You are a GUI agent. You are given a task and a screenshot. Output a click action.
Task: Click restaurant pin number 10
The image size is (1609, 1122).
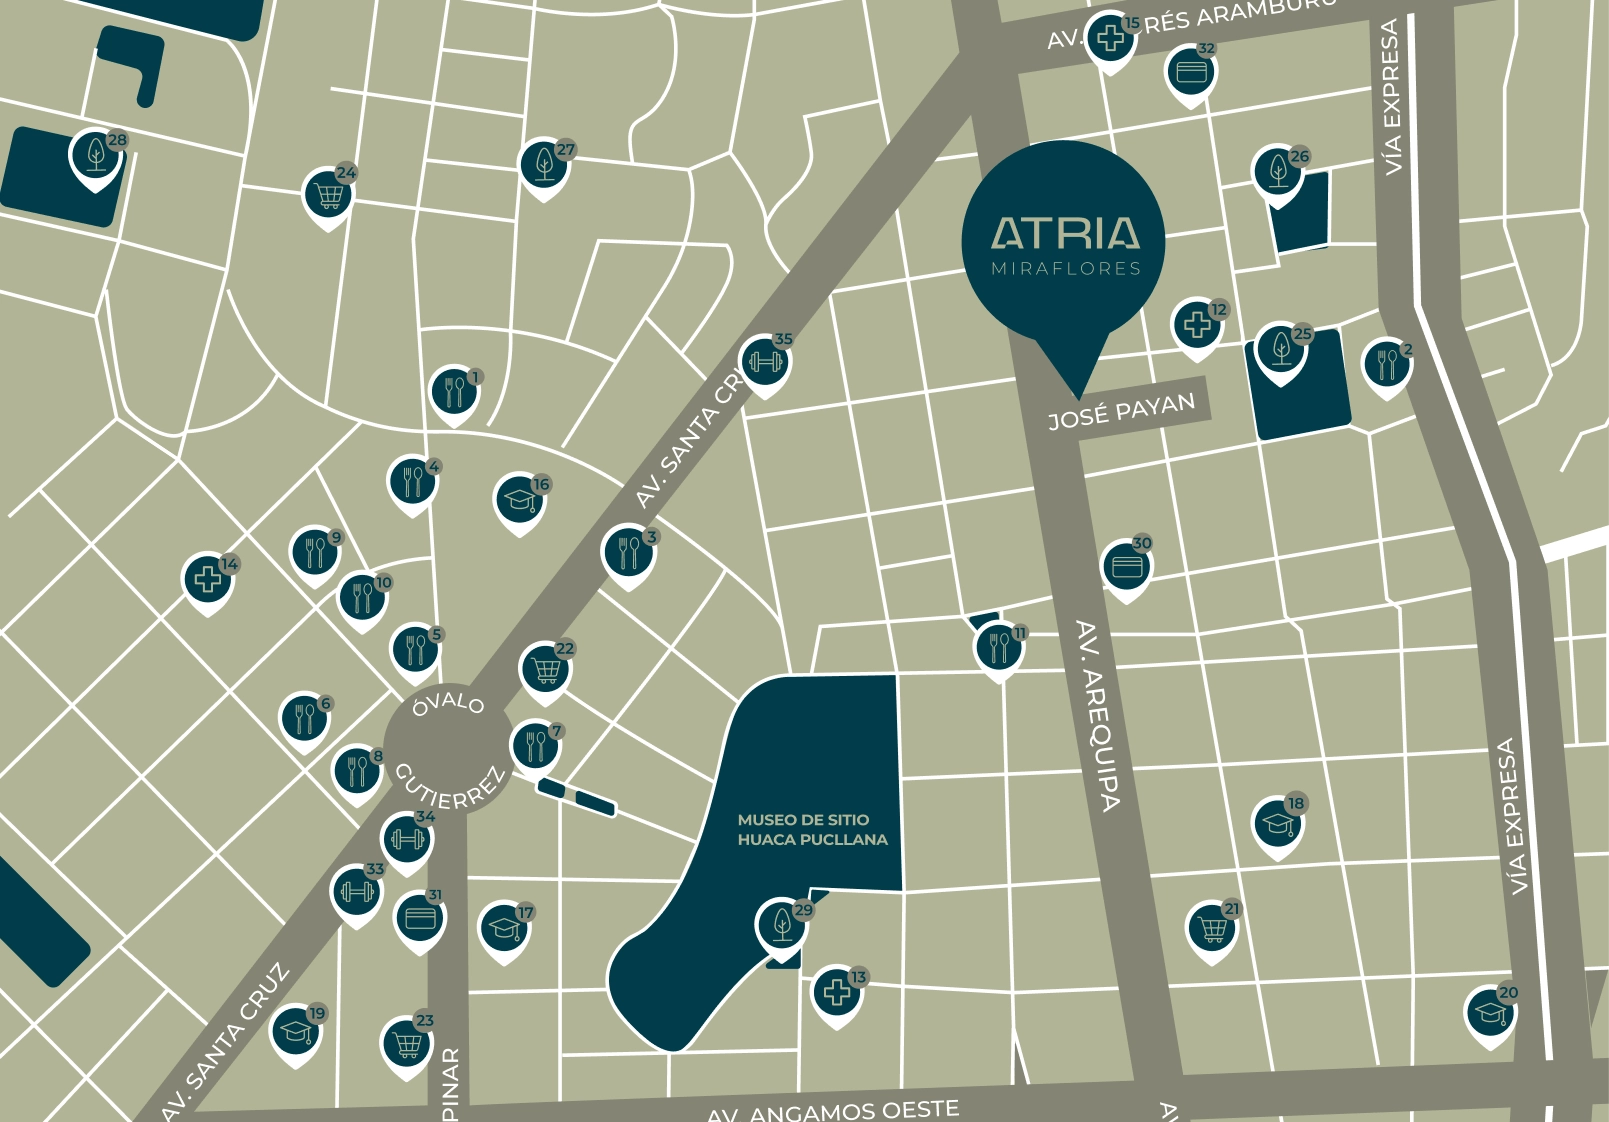click(363, 599)
